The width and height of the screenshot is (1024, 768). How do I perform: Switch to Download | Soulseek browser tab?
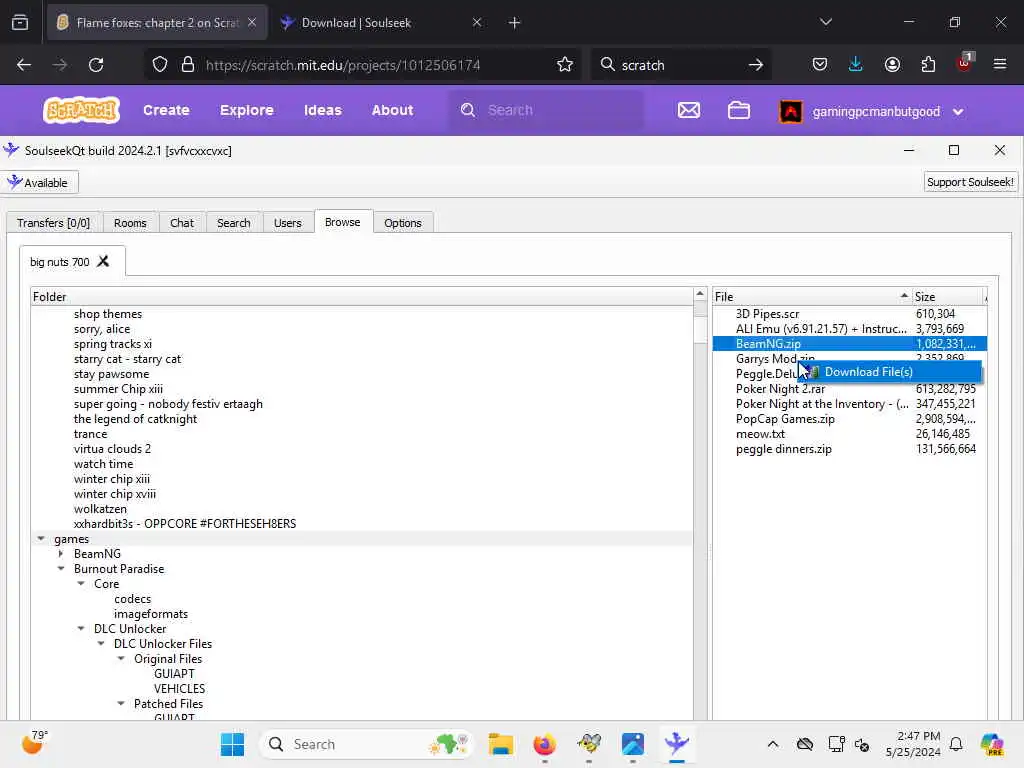[x=381, y=23]
